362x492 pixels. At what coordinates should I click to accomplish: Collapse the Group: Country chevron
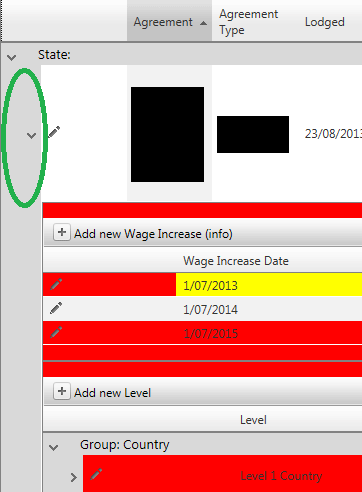[54, 447]
